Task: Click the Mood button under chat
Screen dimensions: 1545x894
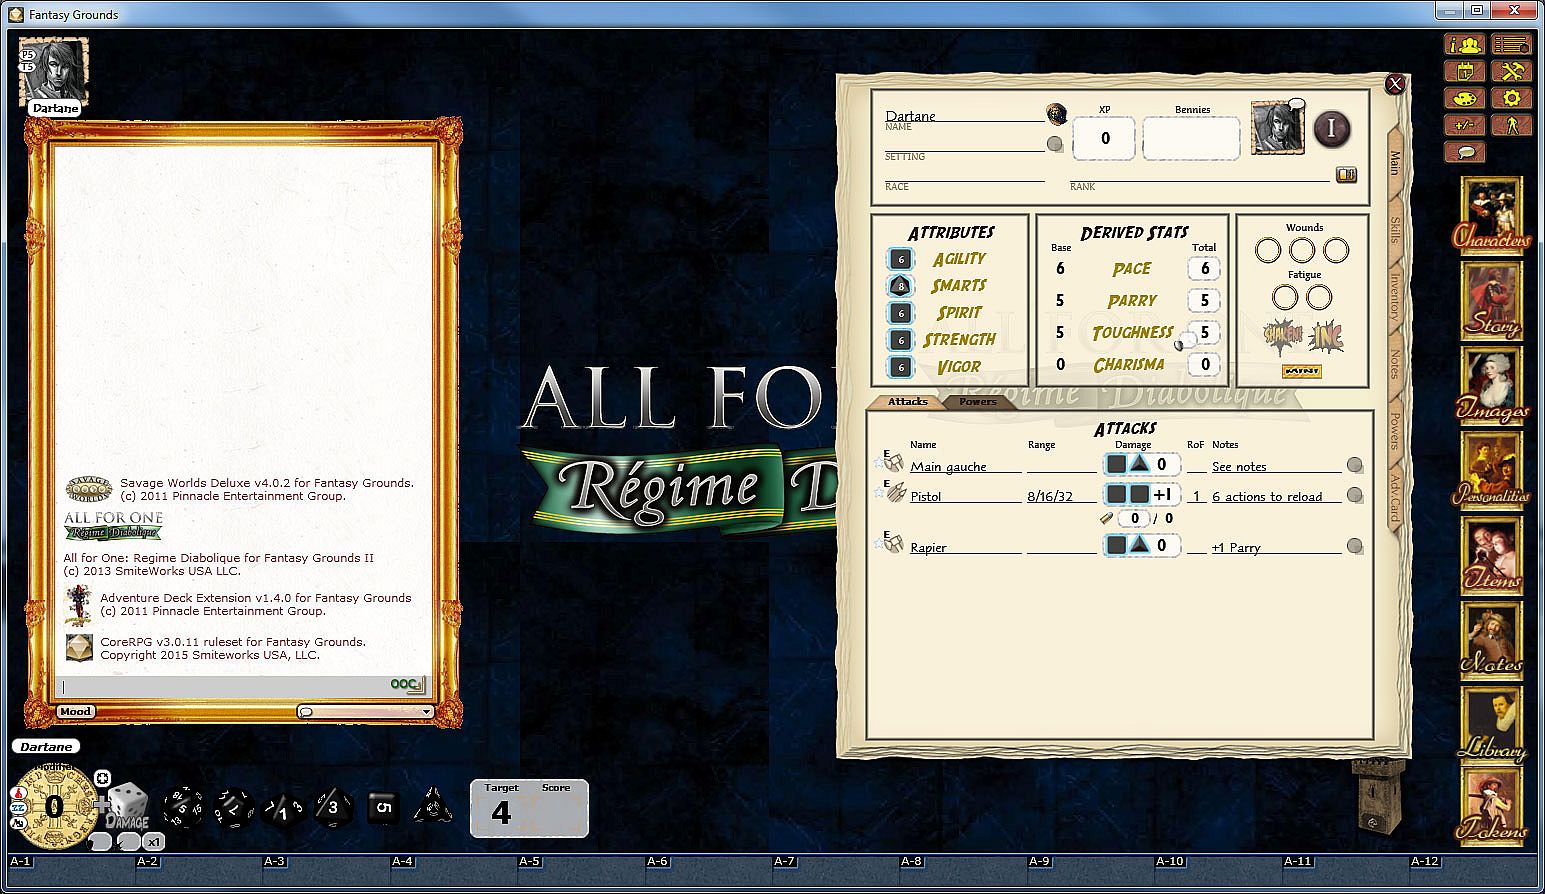Action: [x=75, y=712]
